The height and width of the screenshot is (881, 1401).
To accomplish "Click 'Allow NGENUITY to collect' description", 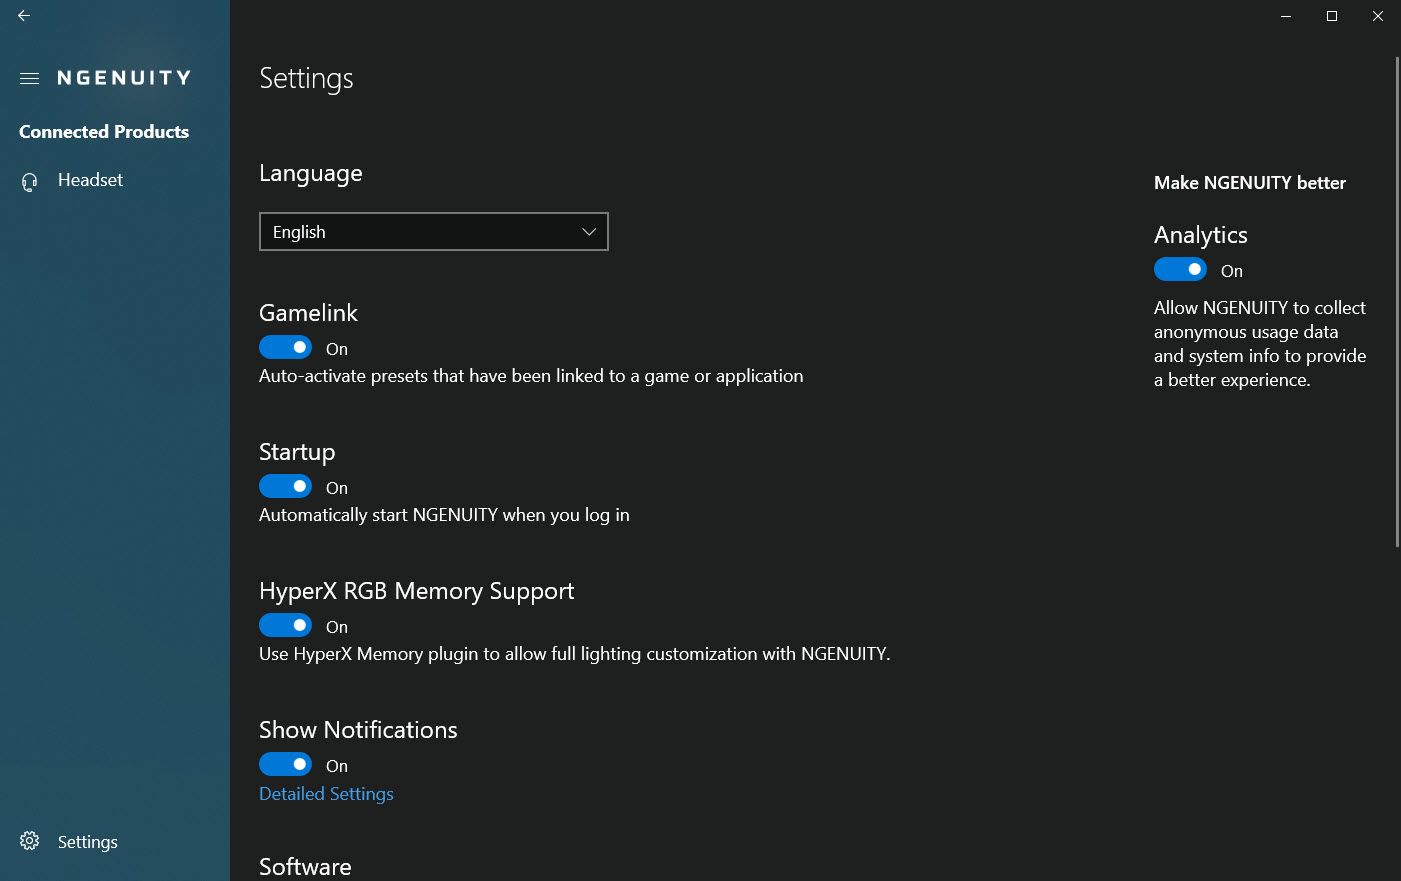I will (x=1260, y=344).
